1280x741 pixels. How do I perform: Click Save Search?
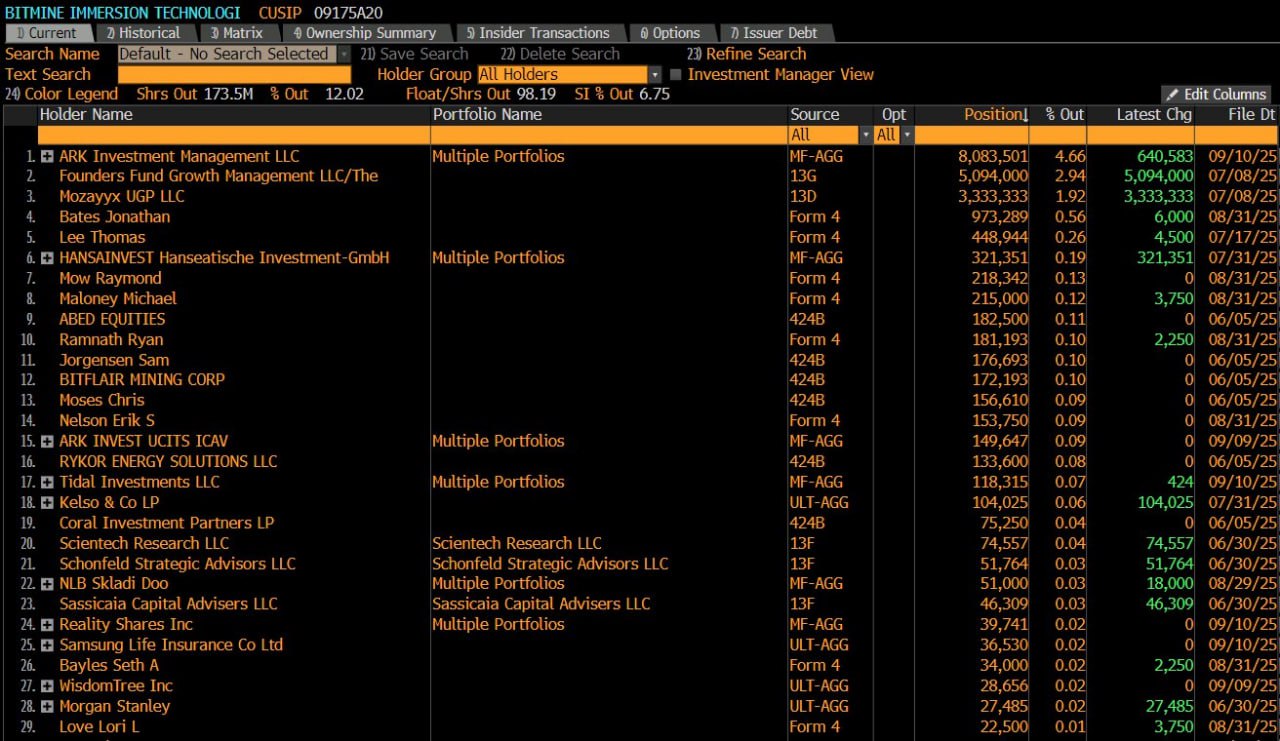coord(415,54)
